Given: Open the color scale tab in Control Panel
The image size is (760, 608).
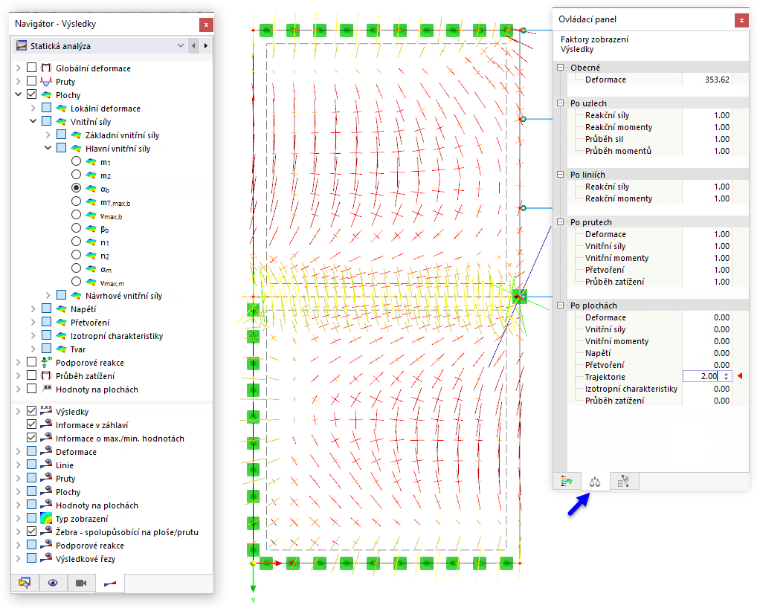Looking at the screenshot, I should pos(567,481).
